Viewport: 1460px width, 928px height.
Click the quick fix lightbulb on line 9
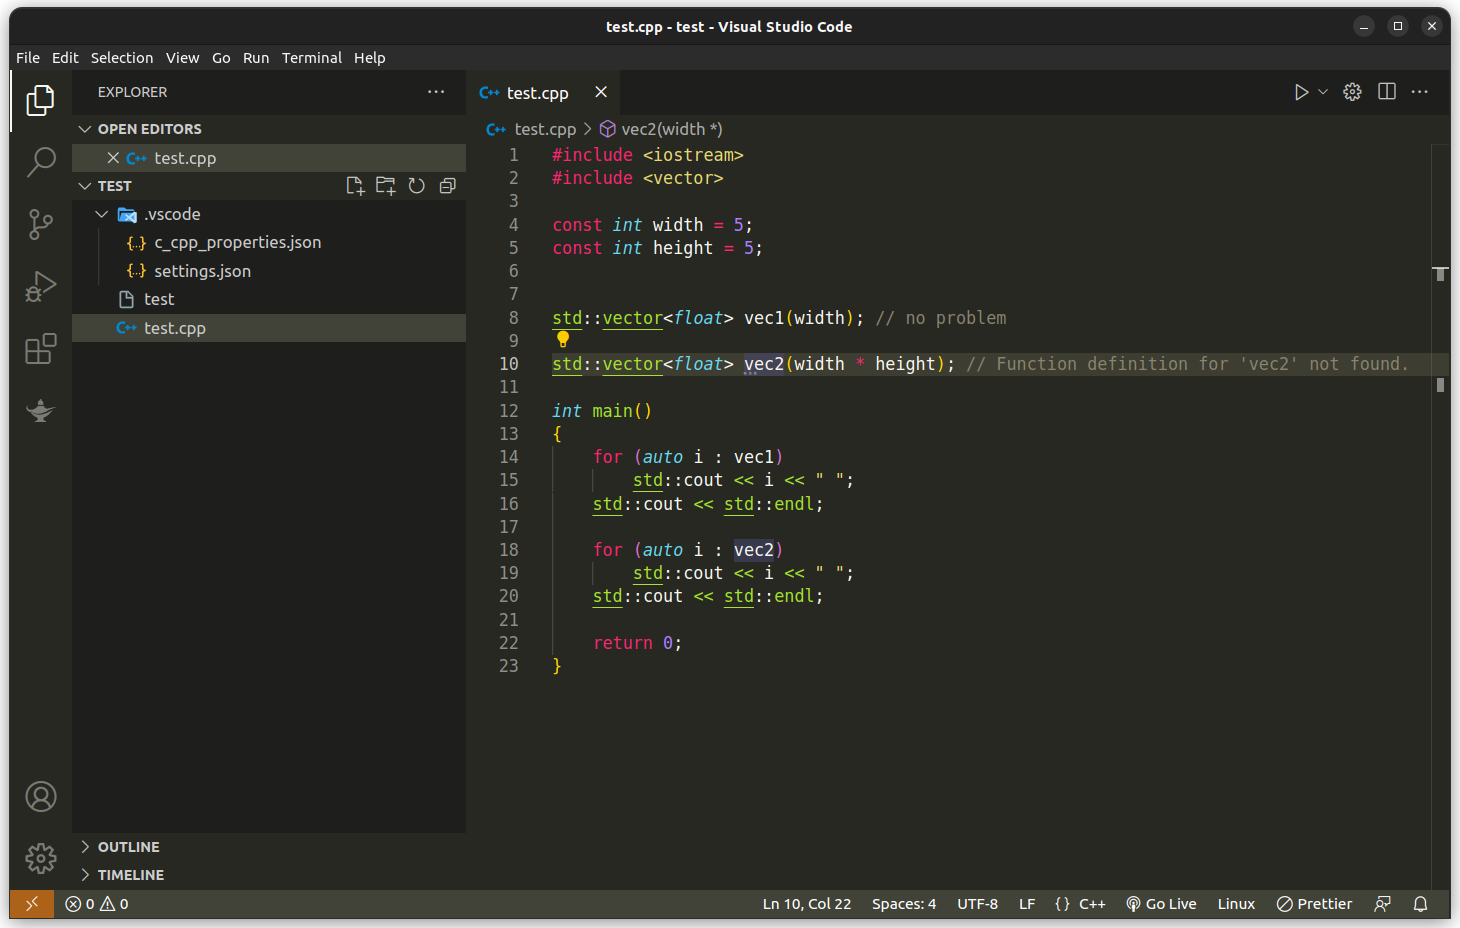pyautogui.click(x=563, y=339)
